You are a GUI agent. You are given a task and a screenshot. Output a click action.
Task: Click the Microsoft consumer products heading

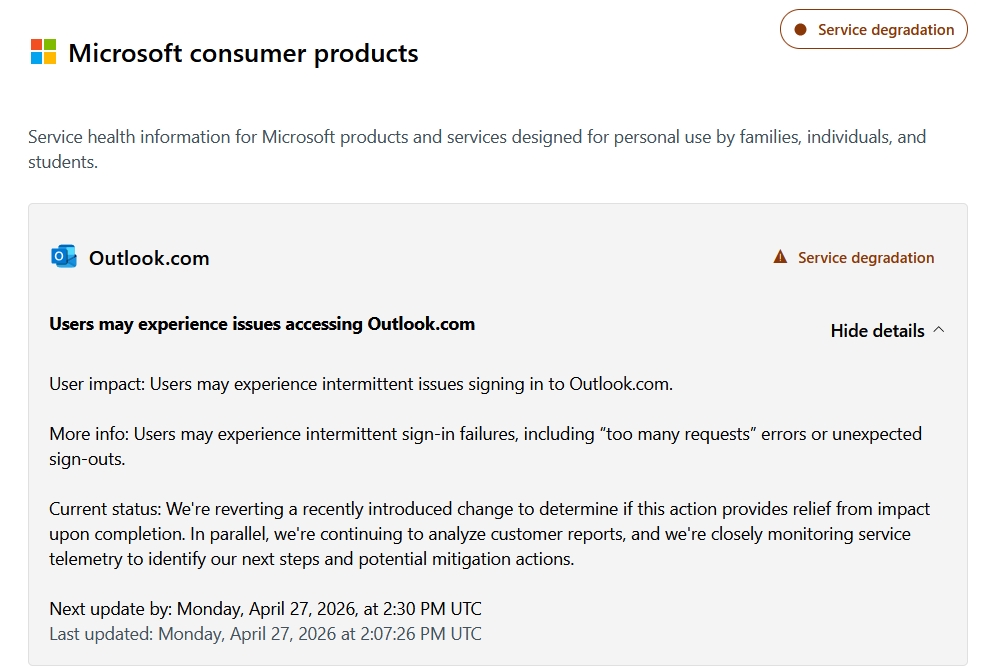(x=243, y=53)
